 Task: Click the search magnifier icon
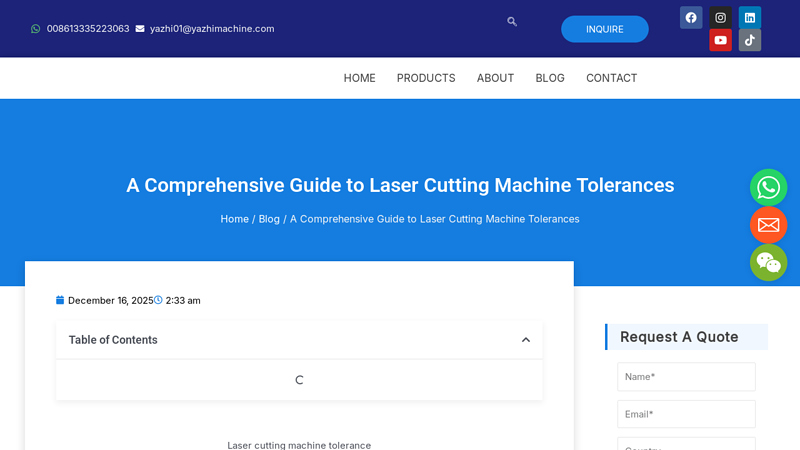(512, 21)
